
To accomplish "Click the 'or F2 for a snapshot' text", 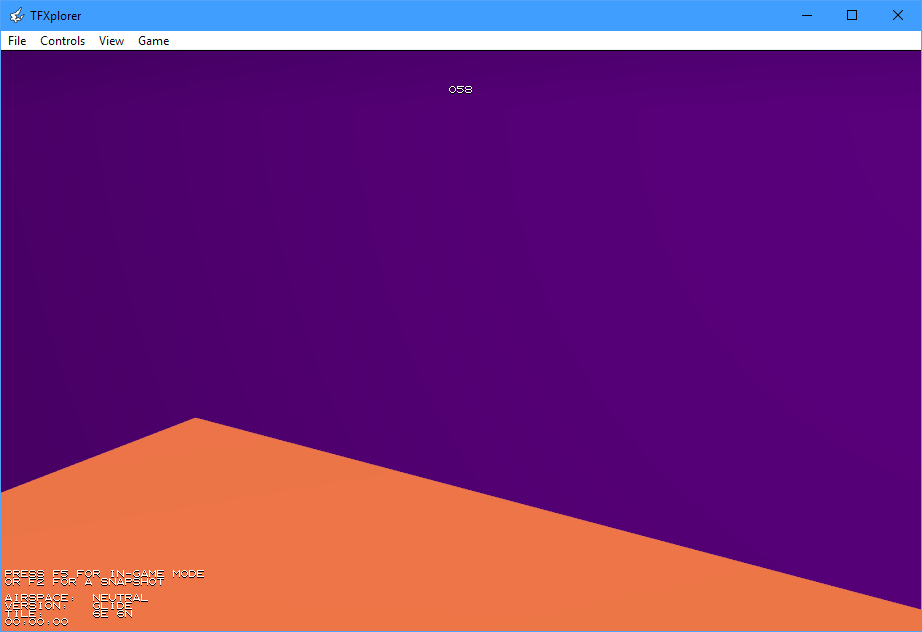I will pyautogui.click(x=84, y=581).
